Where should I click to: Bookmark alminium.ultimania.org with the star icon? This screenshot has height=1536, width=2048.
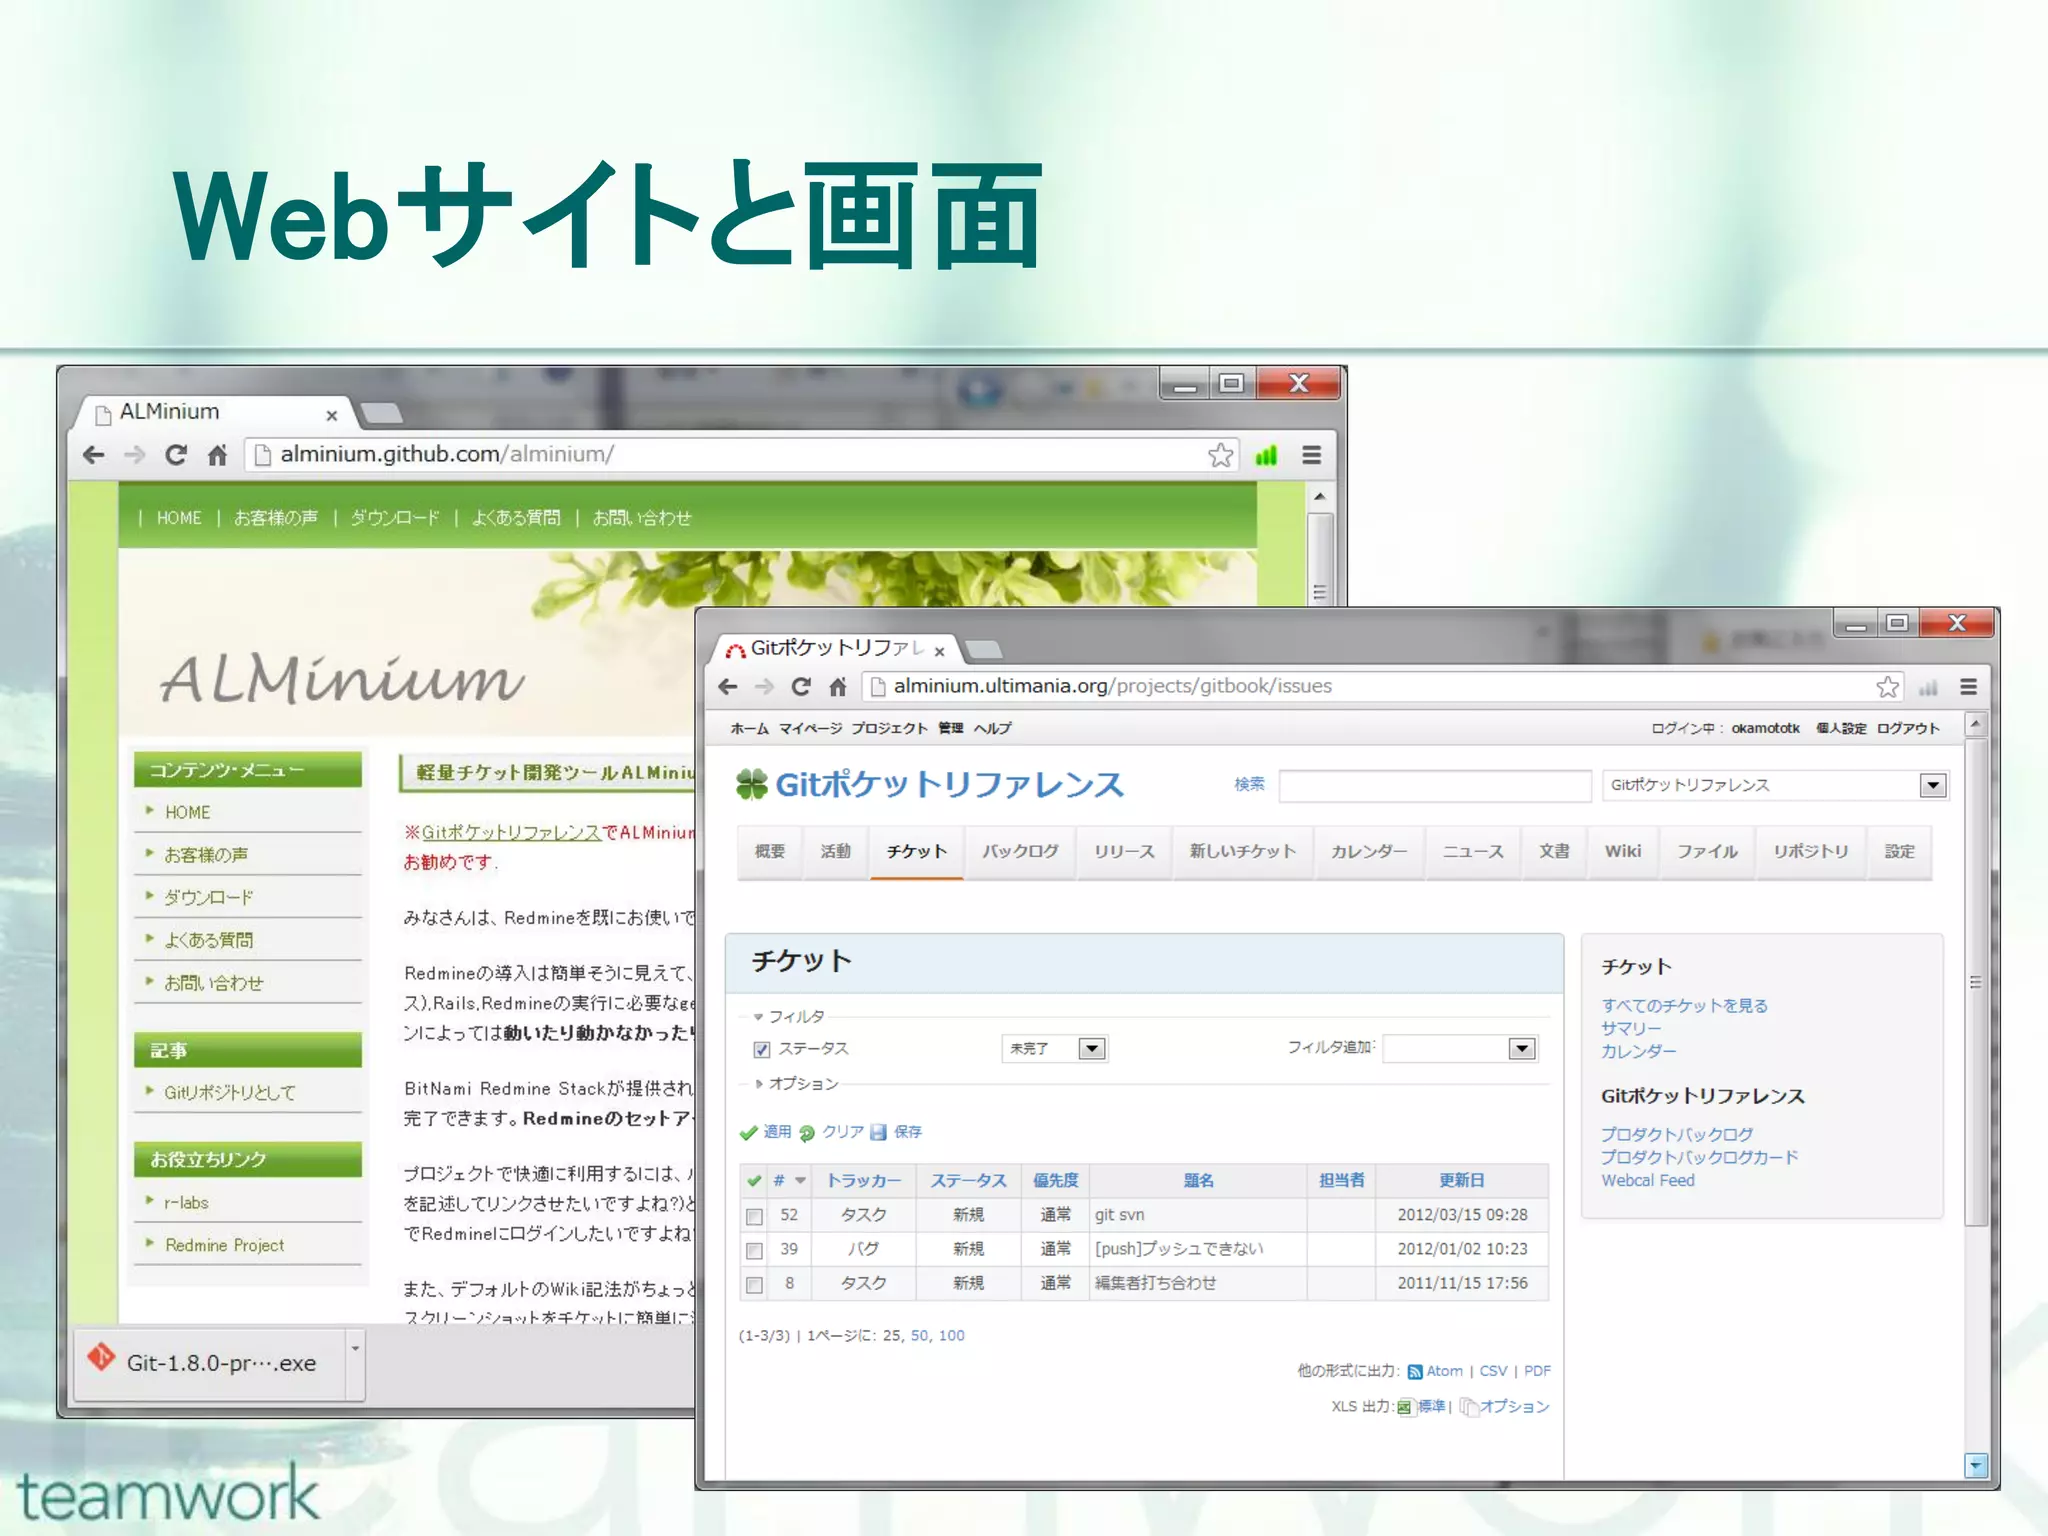point(1887,687)
